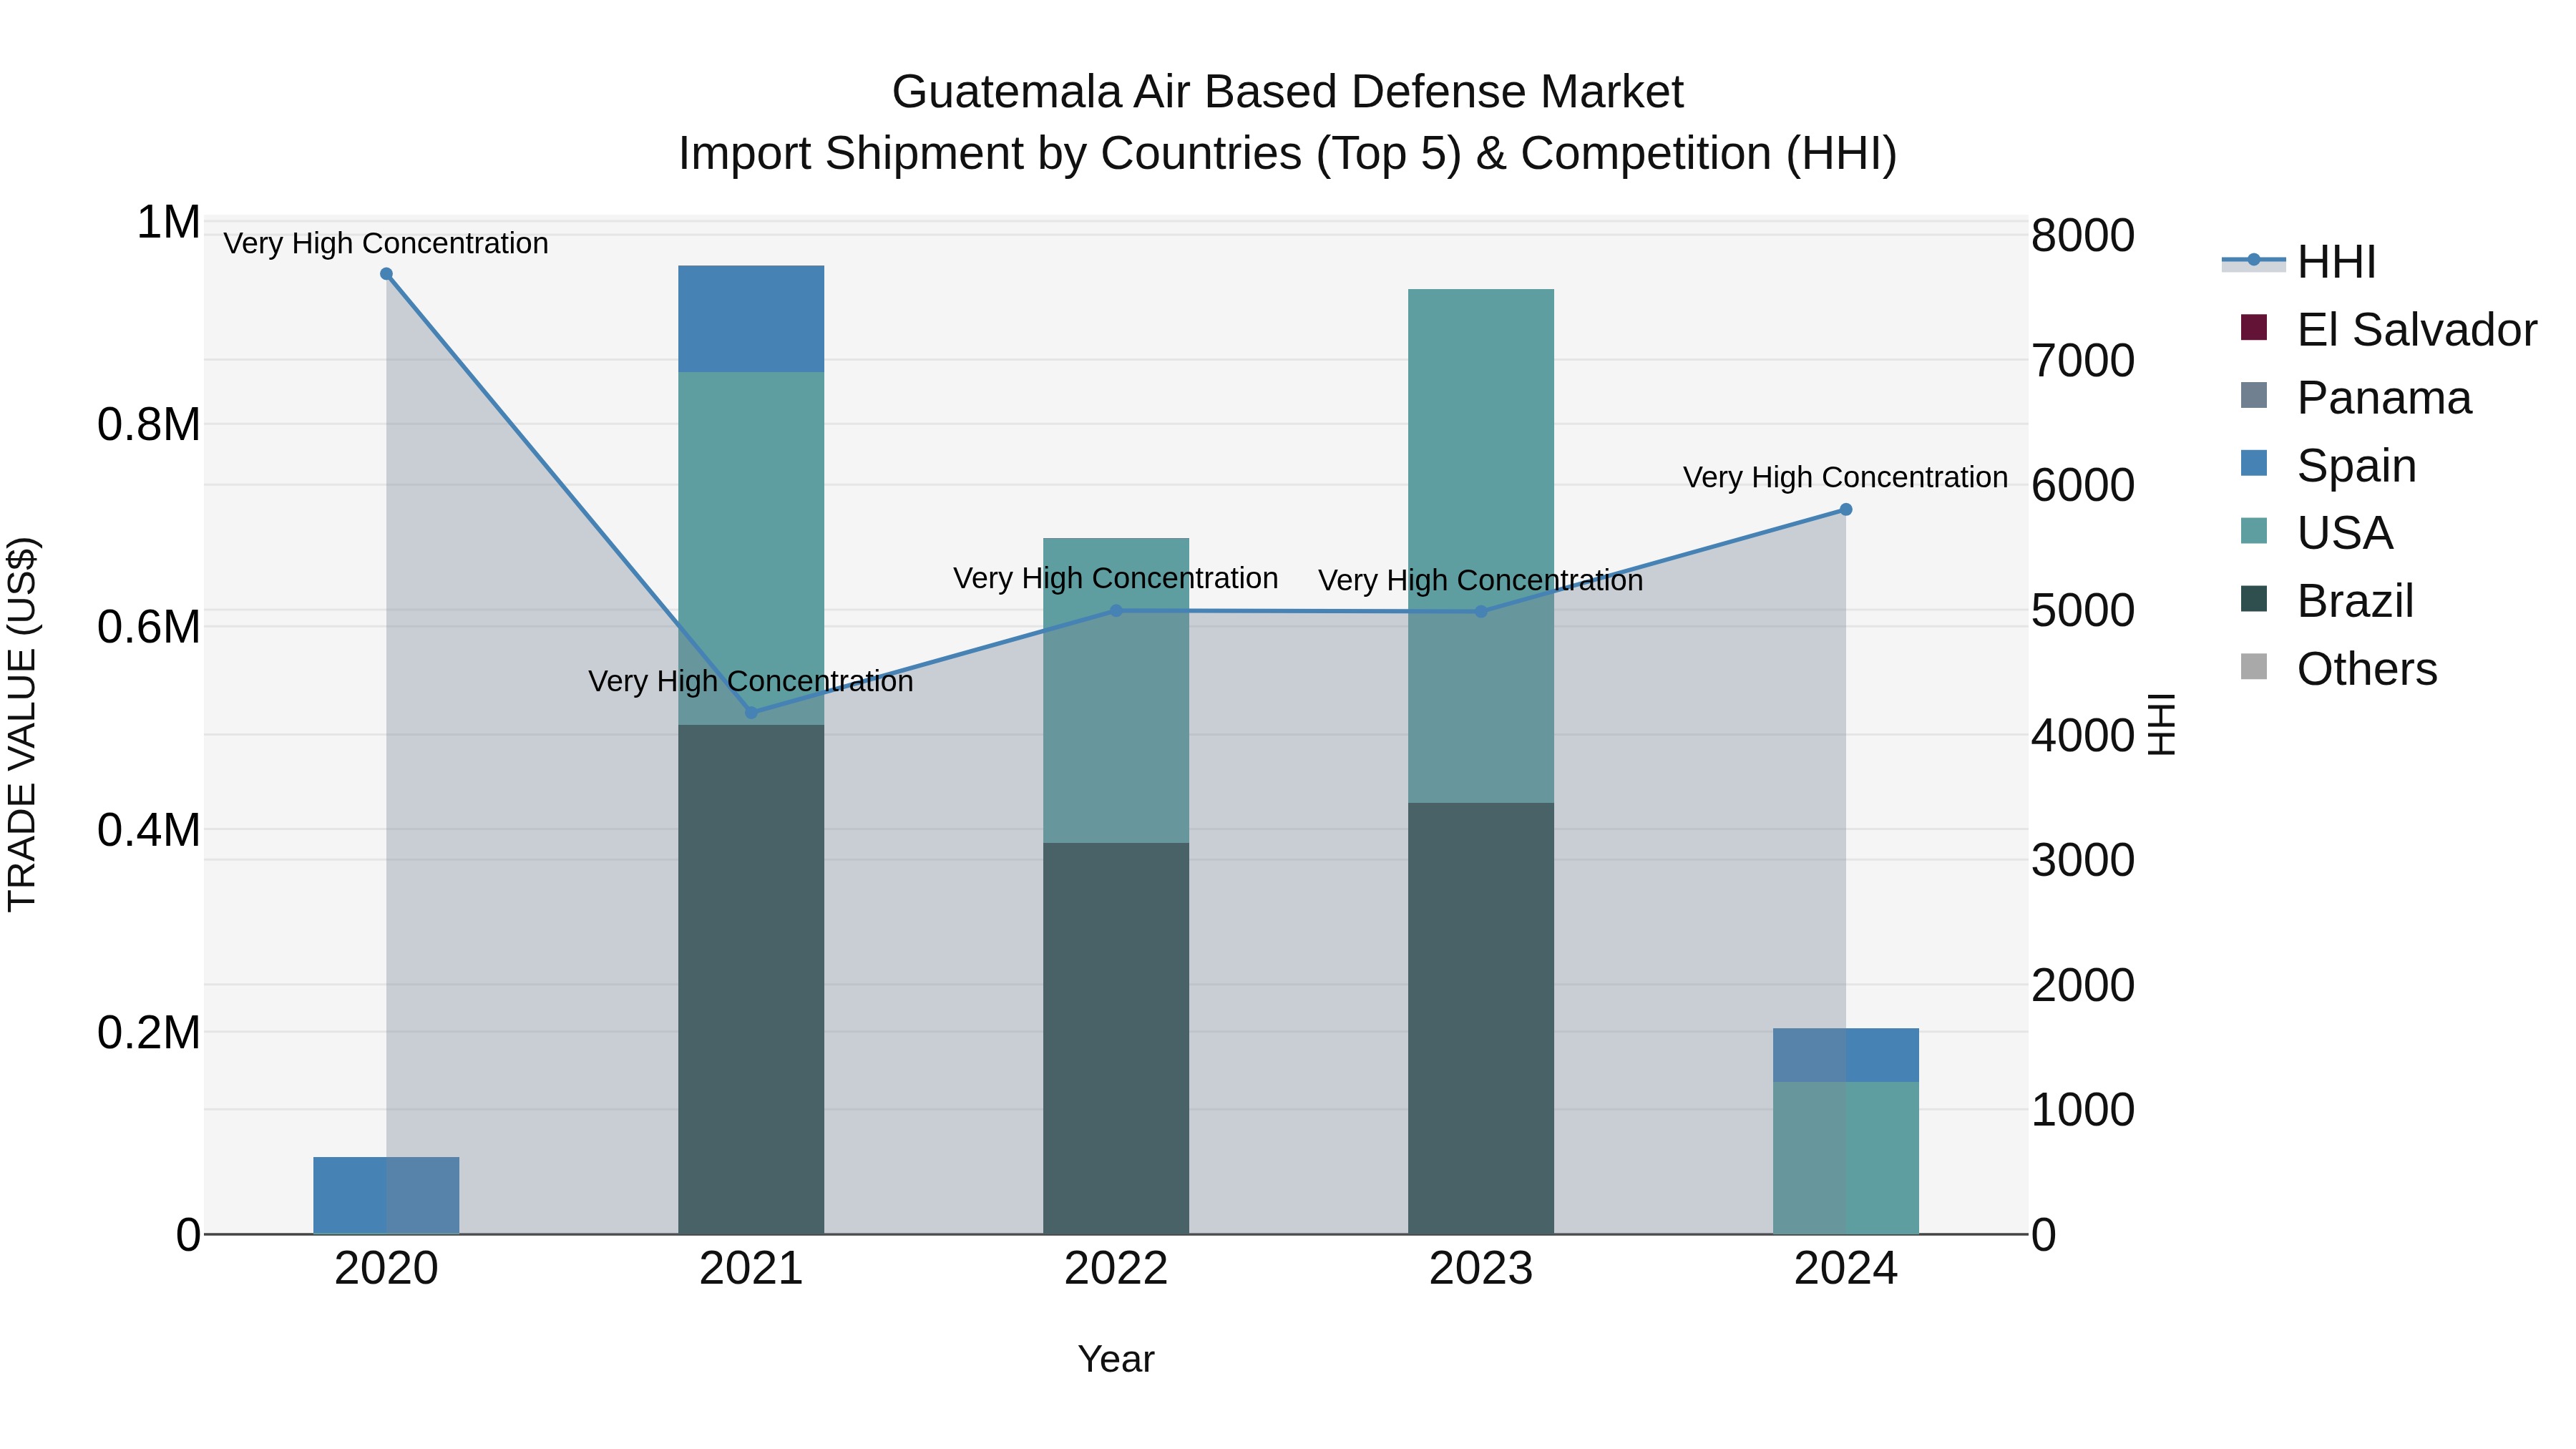Select the Brazil bar segment for 2023

(x=1481, y=1018)
